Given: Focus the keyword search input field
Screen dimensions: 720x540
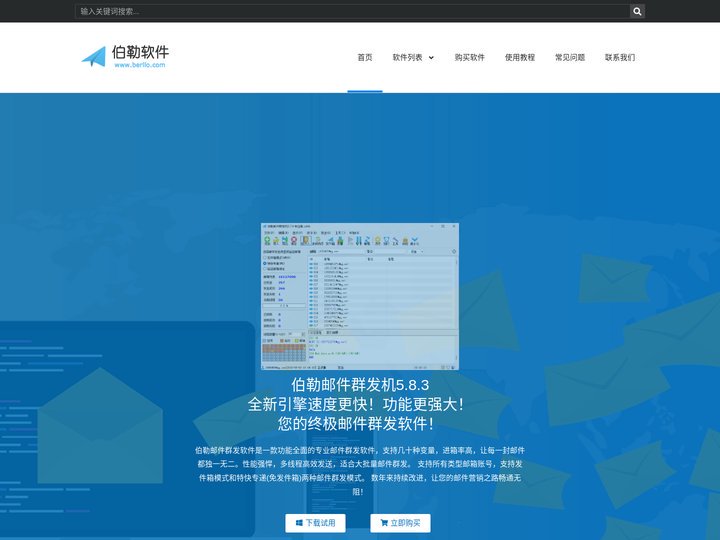Looking at the screenshot, I should 353,11.
